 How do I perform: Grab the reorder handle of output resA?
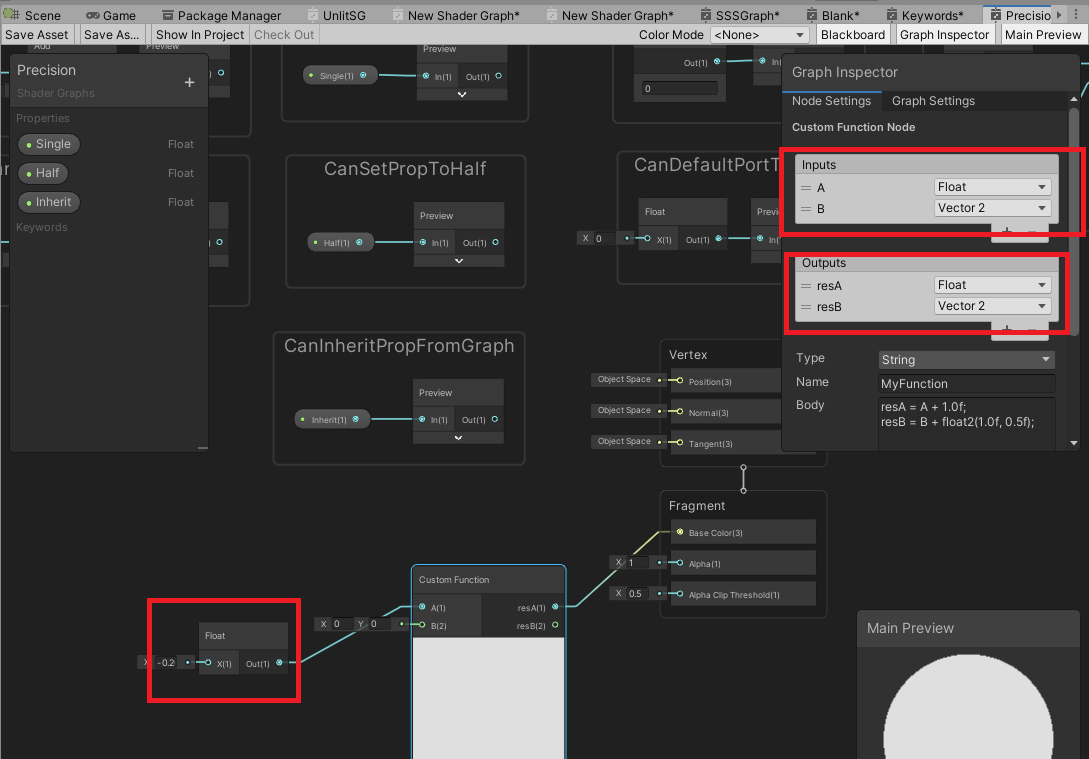[806, 286]
